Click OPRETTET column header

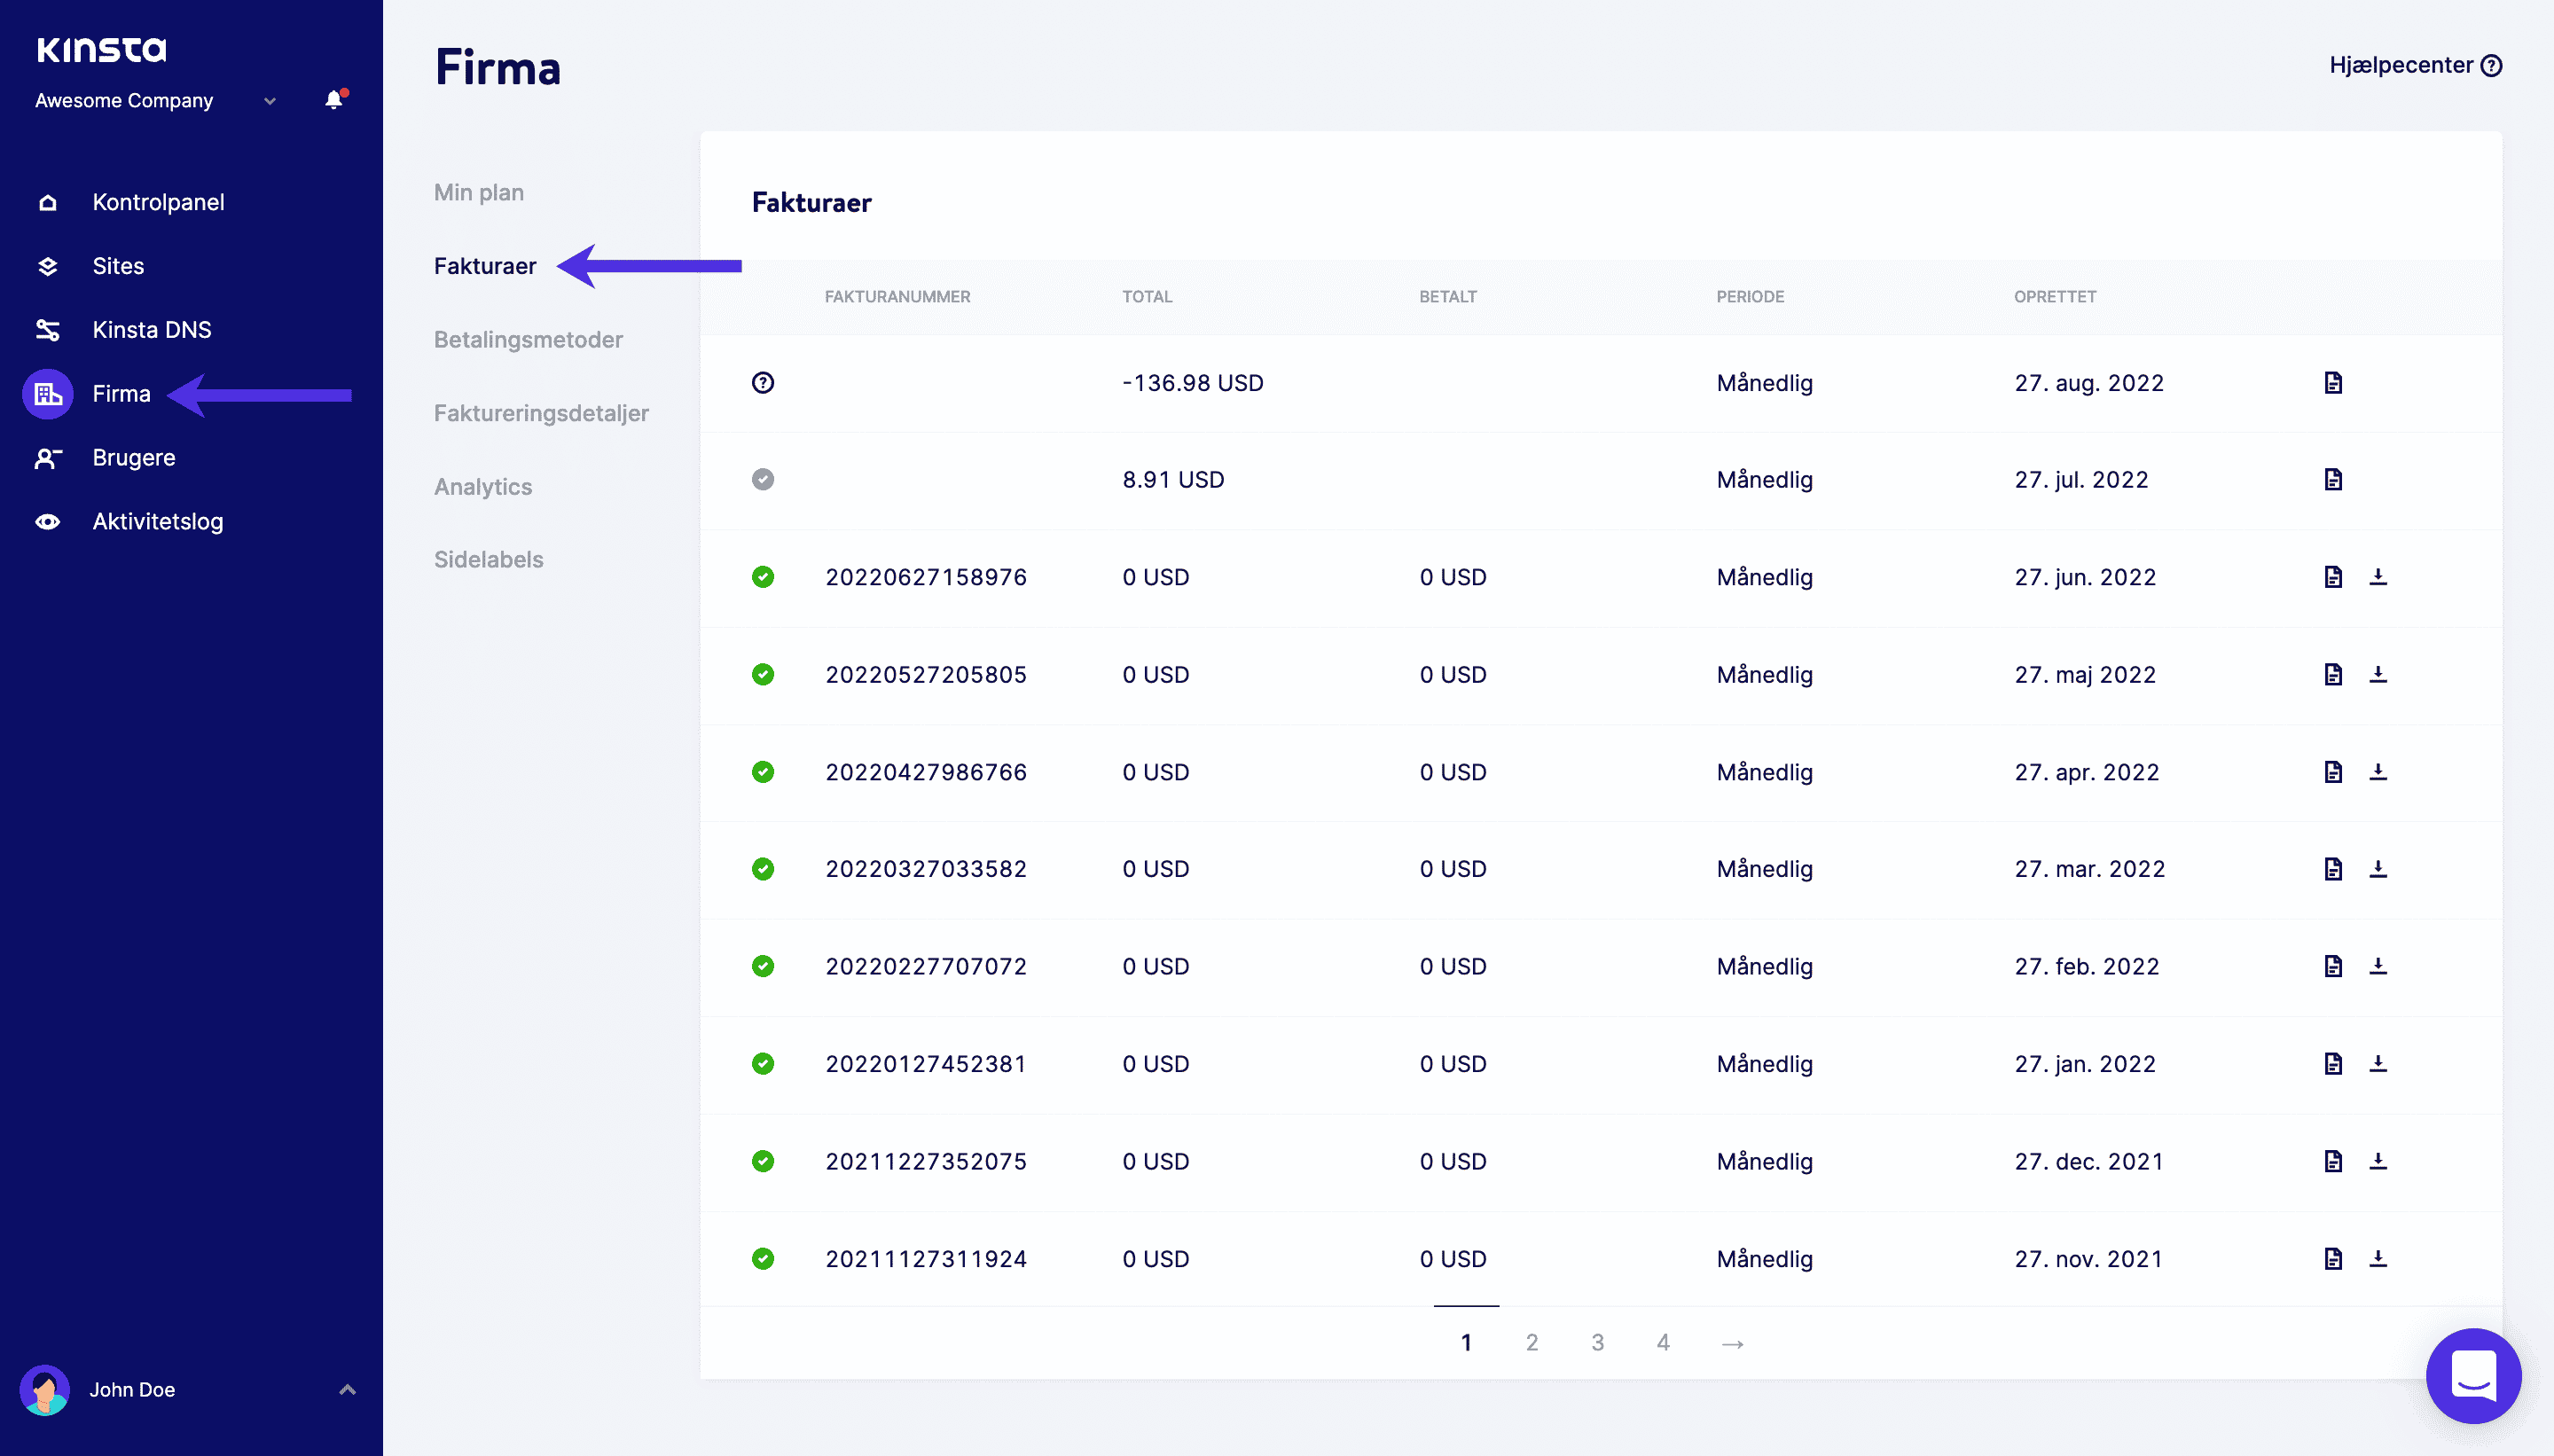2055,297
